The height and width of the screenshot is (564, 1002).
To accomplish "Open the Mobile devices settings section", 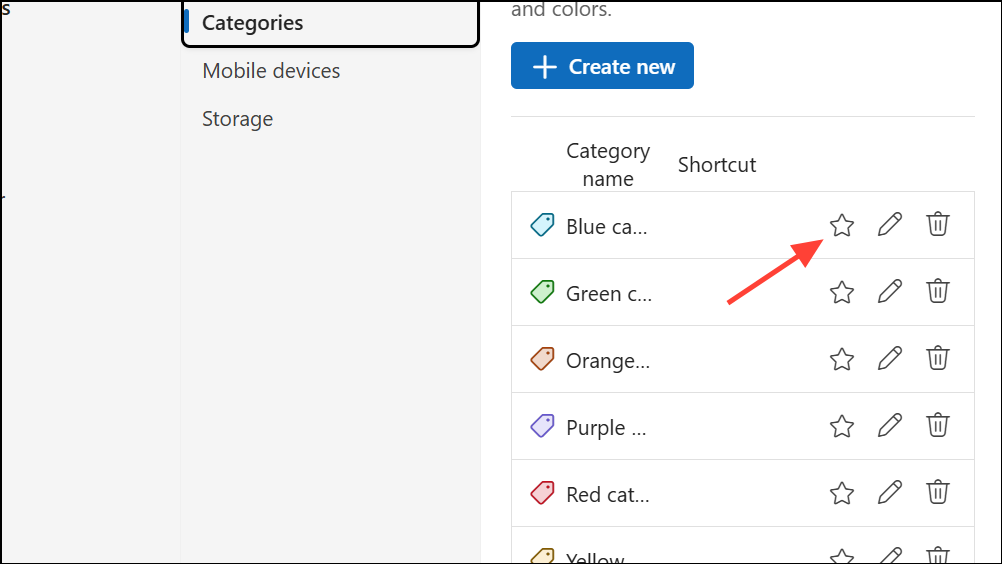I will (x=271, y=71).
